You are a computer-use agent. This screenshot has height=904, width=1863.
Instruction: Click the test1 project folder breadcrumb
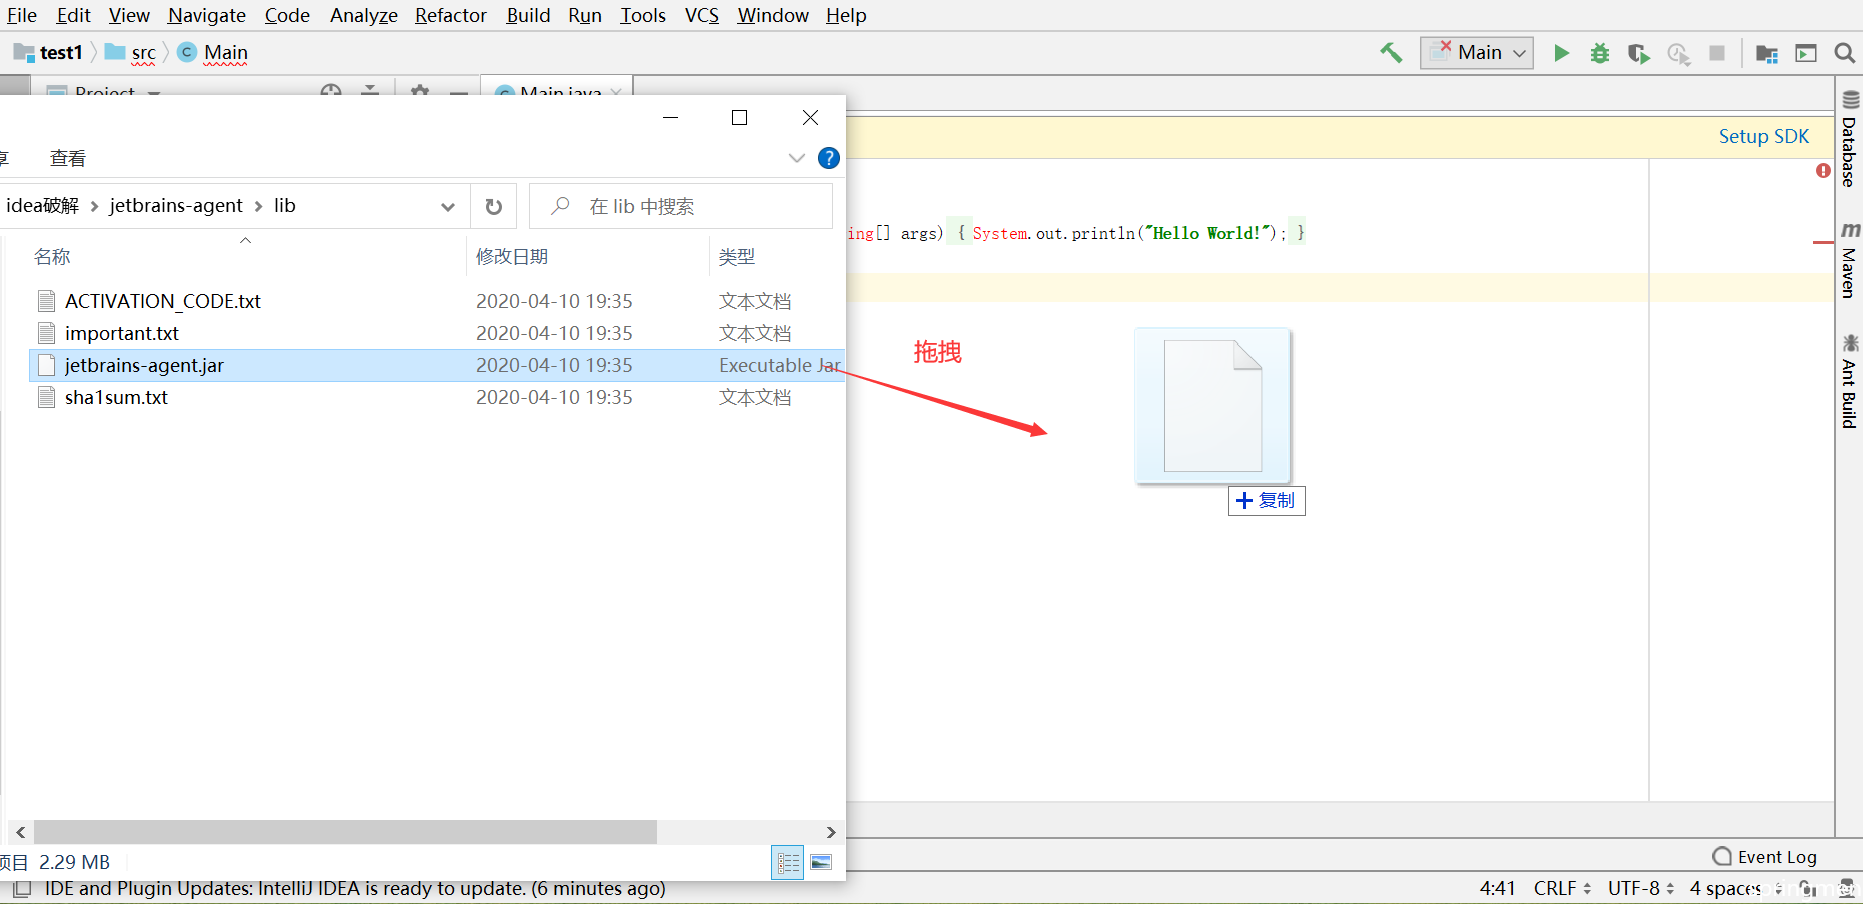pyautogui.click(x=49, y=52)
